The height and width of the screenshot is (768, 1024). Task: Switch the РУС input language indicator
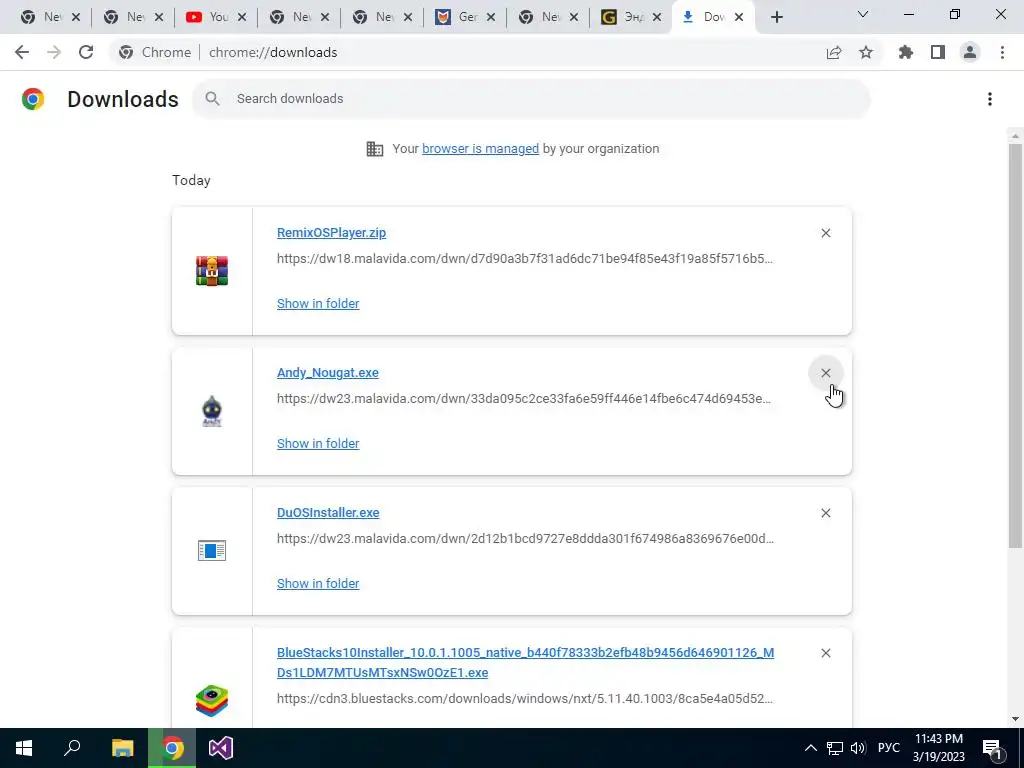coord(888,748)
